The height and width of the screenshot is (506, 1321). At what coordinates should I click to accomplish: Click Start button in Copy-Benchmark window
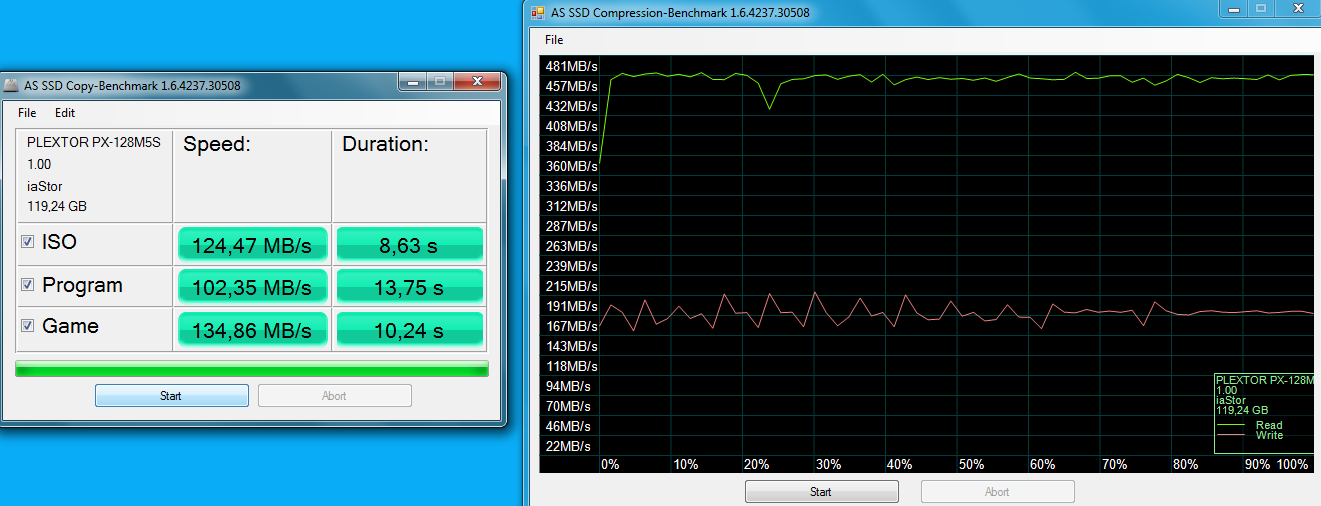pos(171,396)
